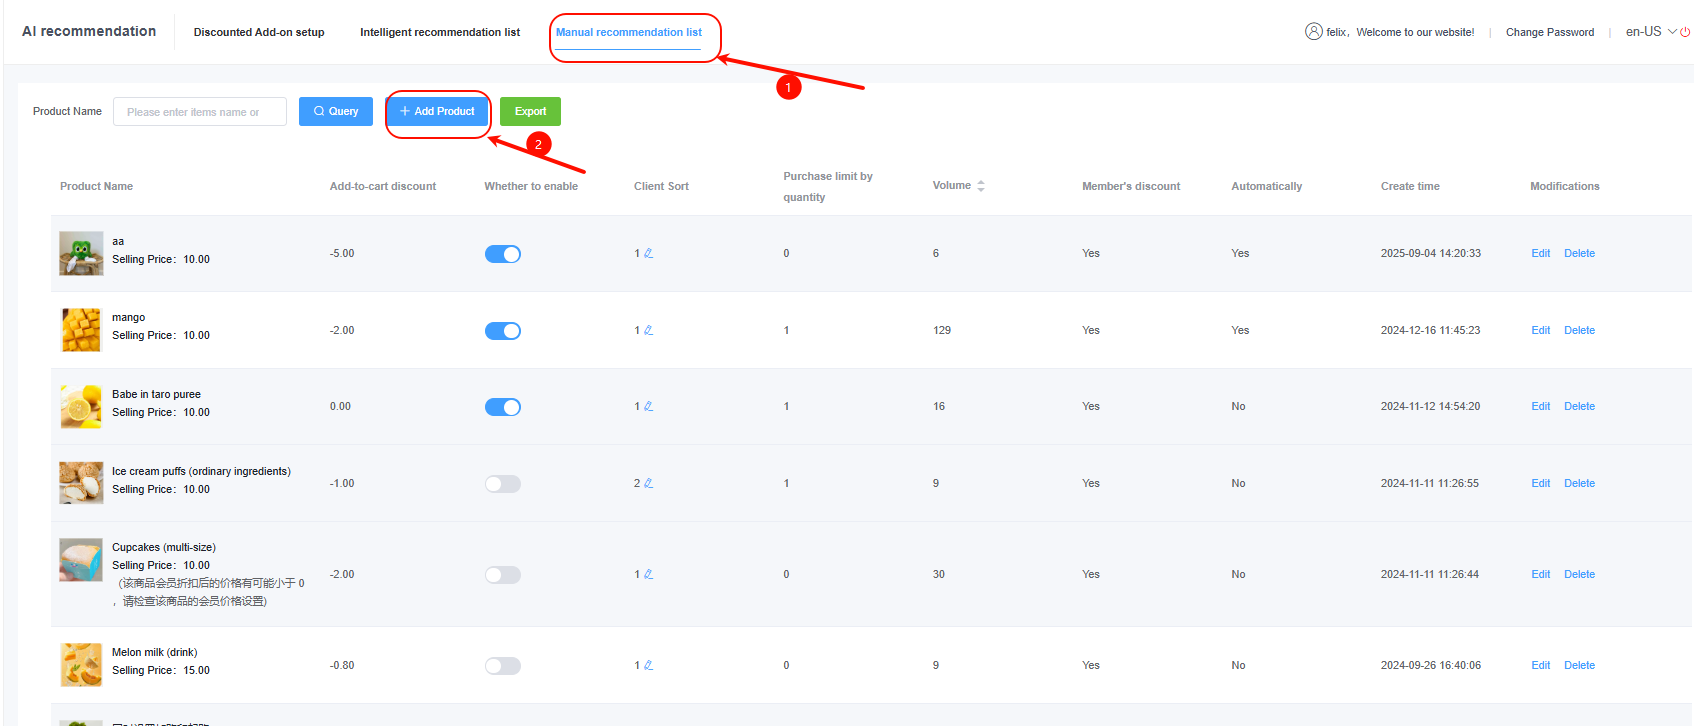Export the recommendation list
This screenshot has width=1694, height=726.
[530, 111]
